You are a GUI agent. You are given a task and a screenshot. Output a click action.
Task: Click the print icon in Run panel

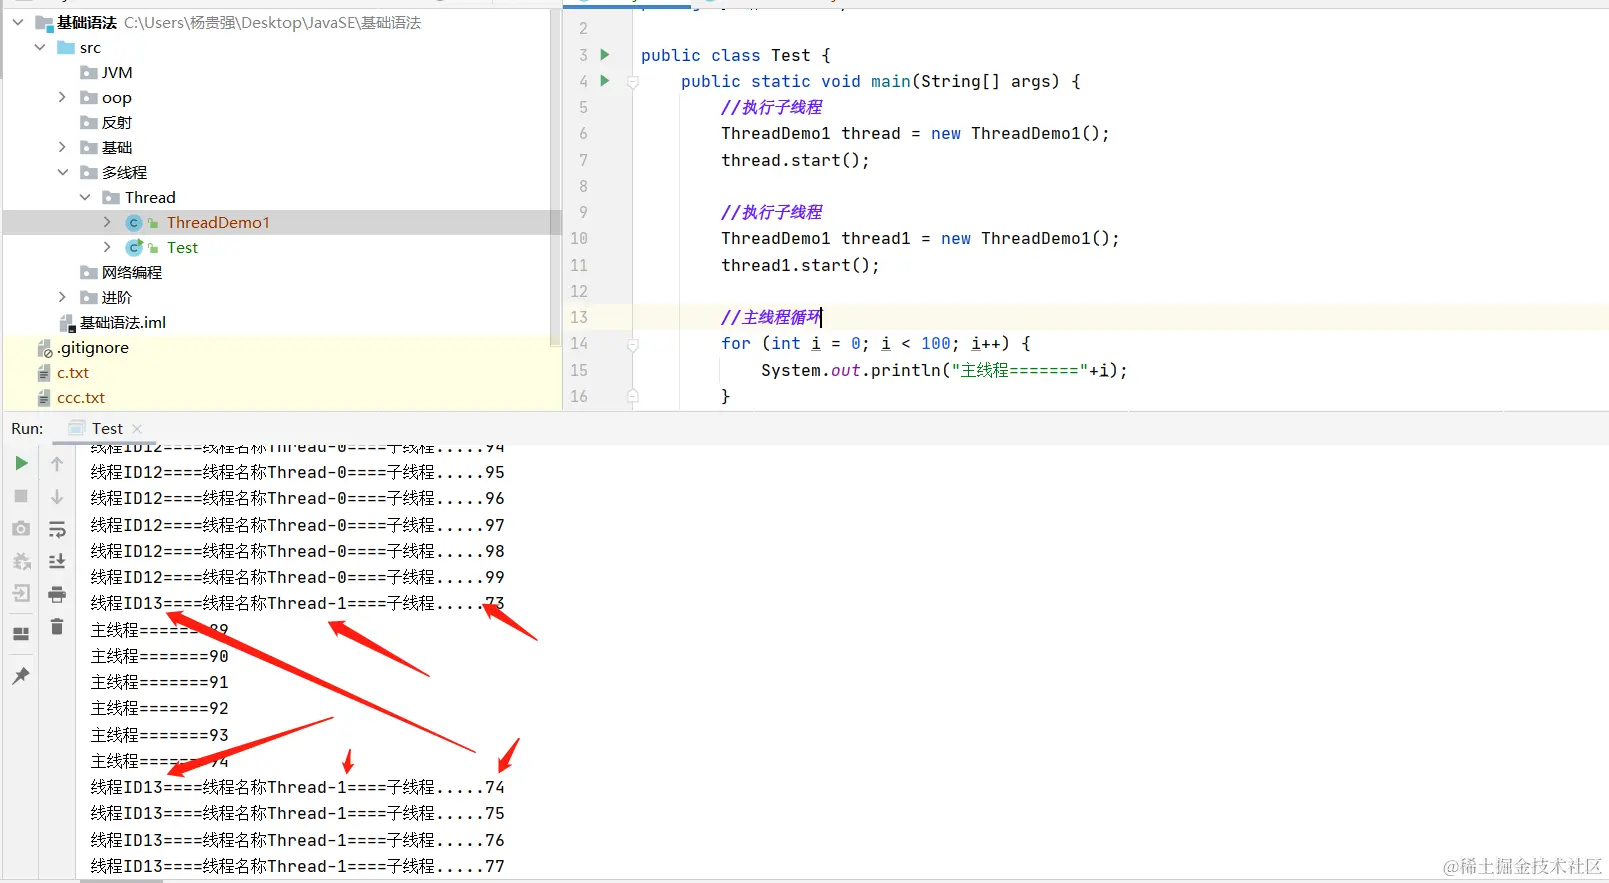tap(57, 594)
